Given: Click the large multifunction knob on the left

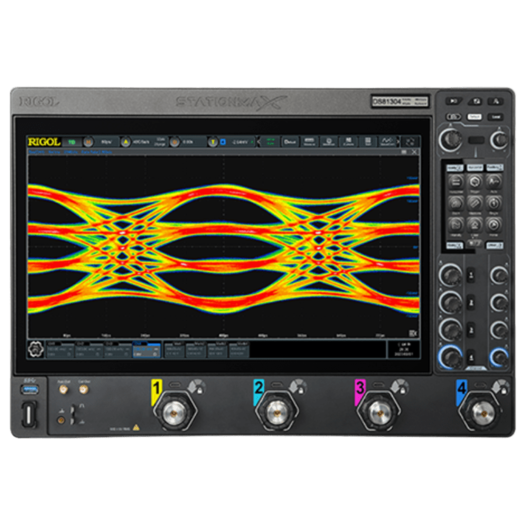Looking at the screenshot, I should tap(450, 140).
